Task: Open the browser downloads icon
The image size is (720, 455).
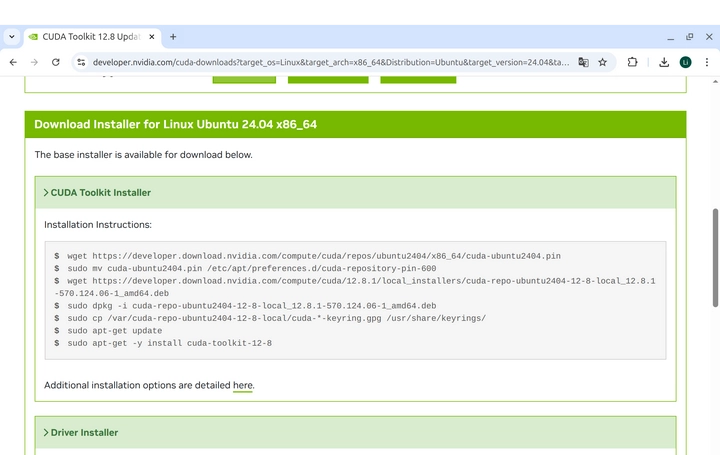Action: (x=664, y=62)
